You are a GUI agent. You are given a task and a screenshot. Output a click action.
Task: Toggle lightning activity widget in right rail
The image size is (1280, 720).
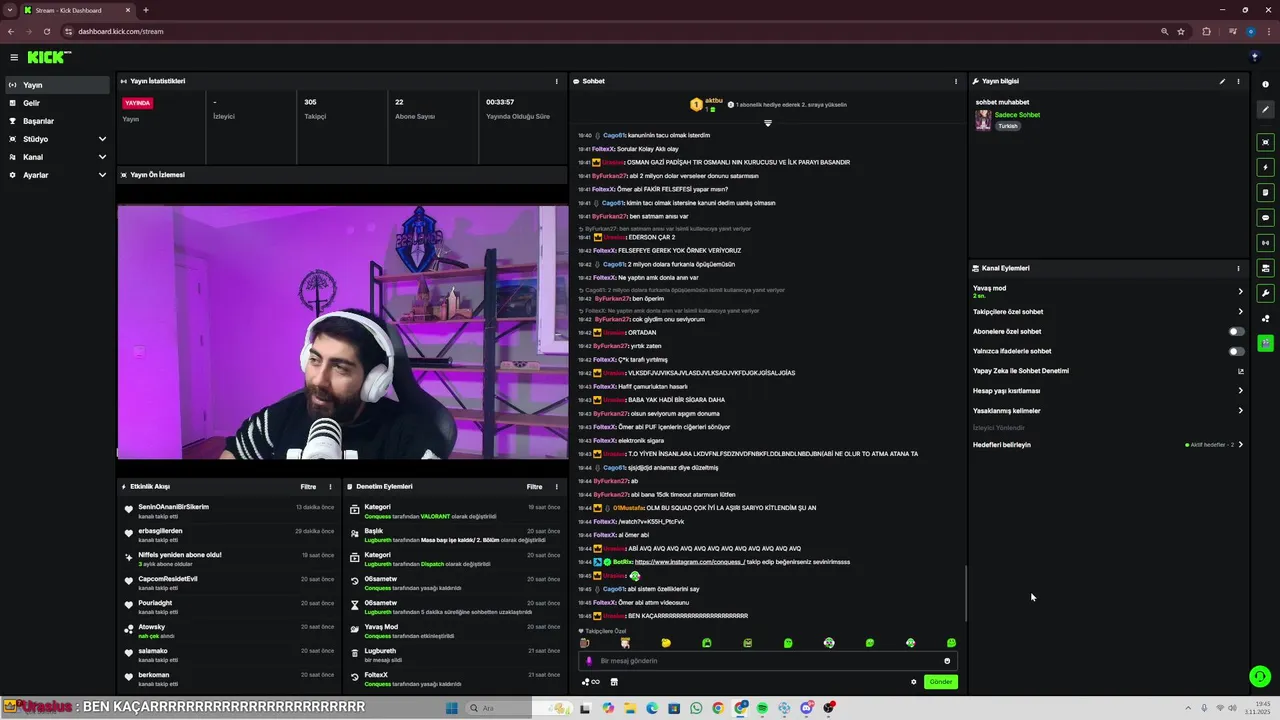tap(1265, 167)
